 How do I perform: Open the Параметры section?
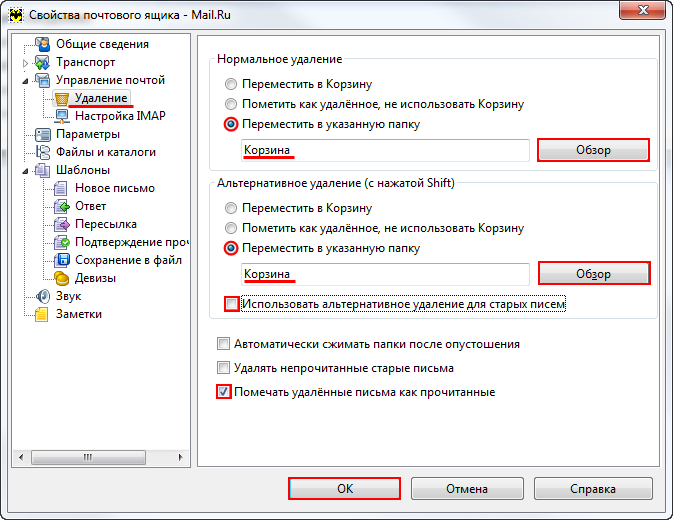88,134
